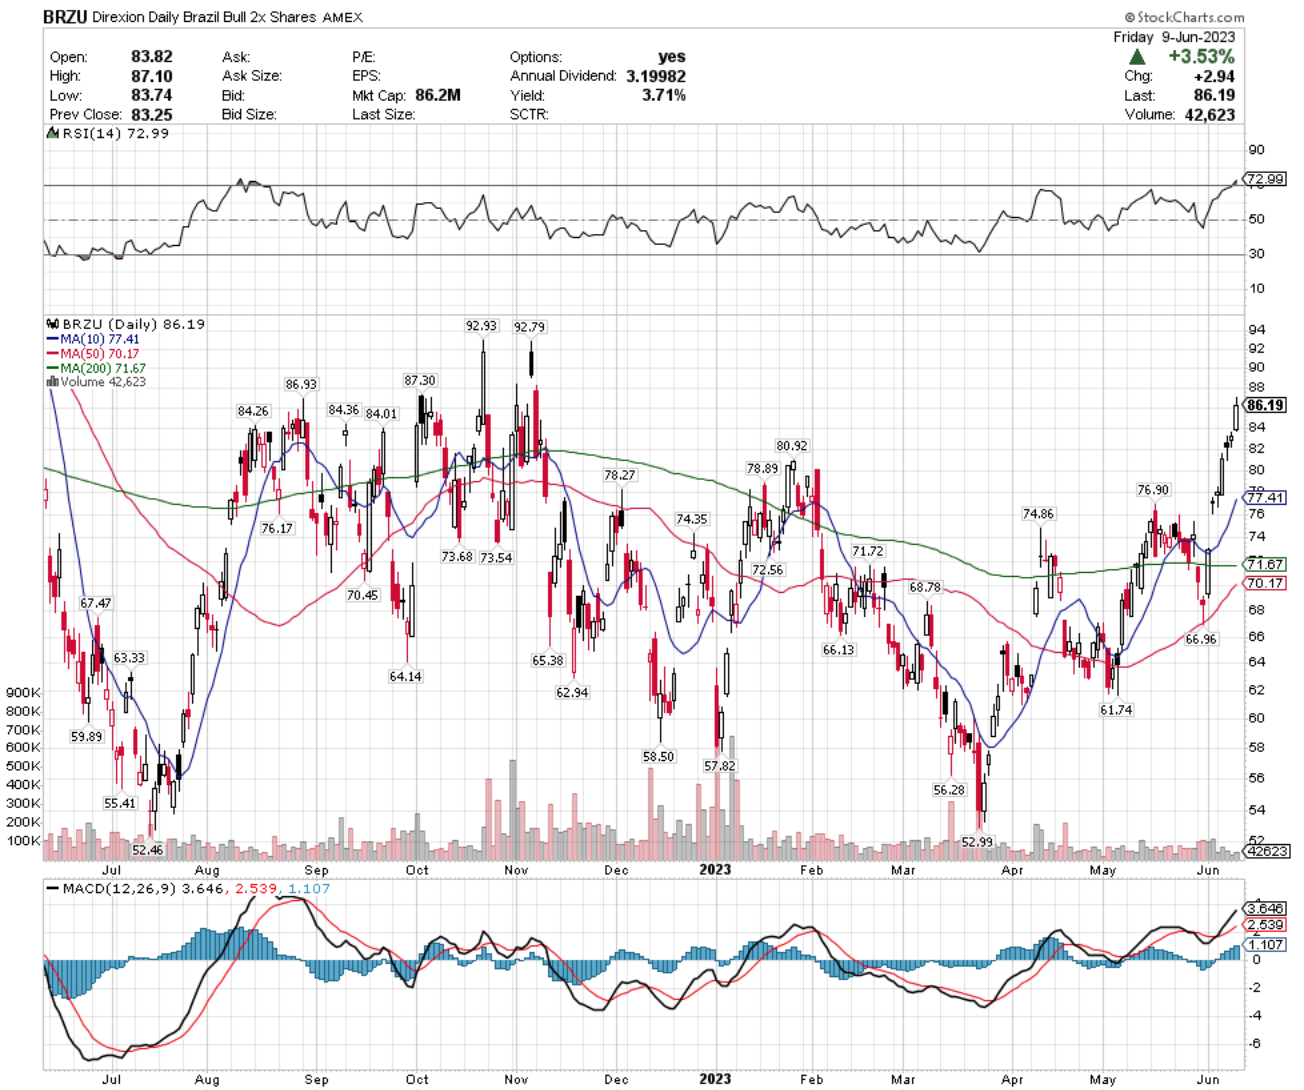The width and height of the screenshot is (1304, 1090).
Task: Click the green up-arrow change indicator
Action: tap(1137, 57)
